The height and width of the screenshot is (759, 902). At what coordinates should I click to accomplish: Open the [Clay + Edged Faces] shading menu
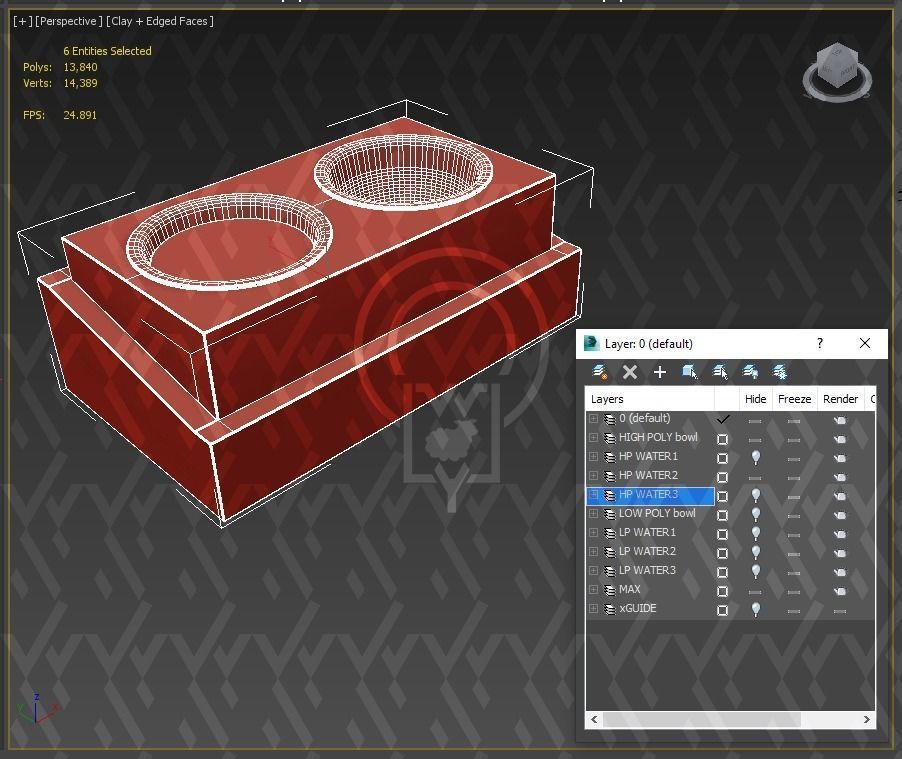coord(159,21)
